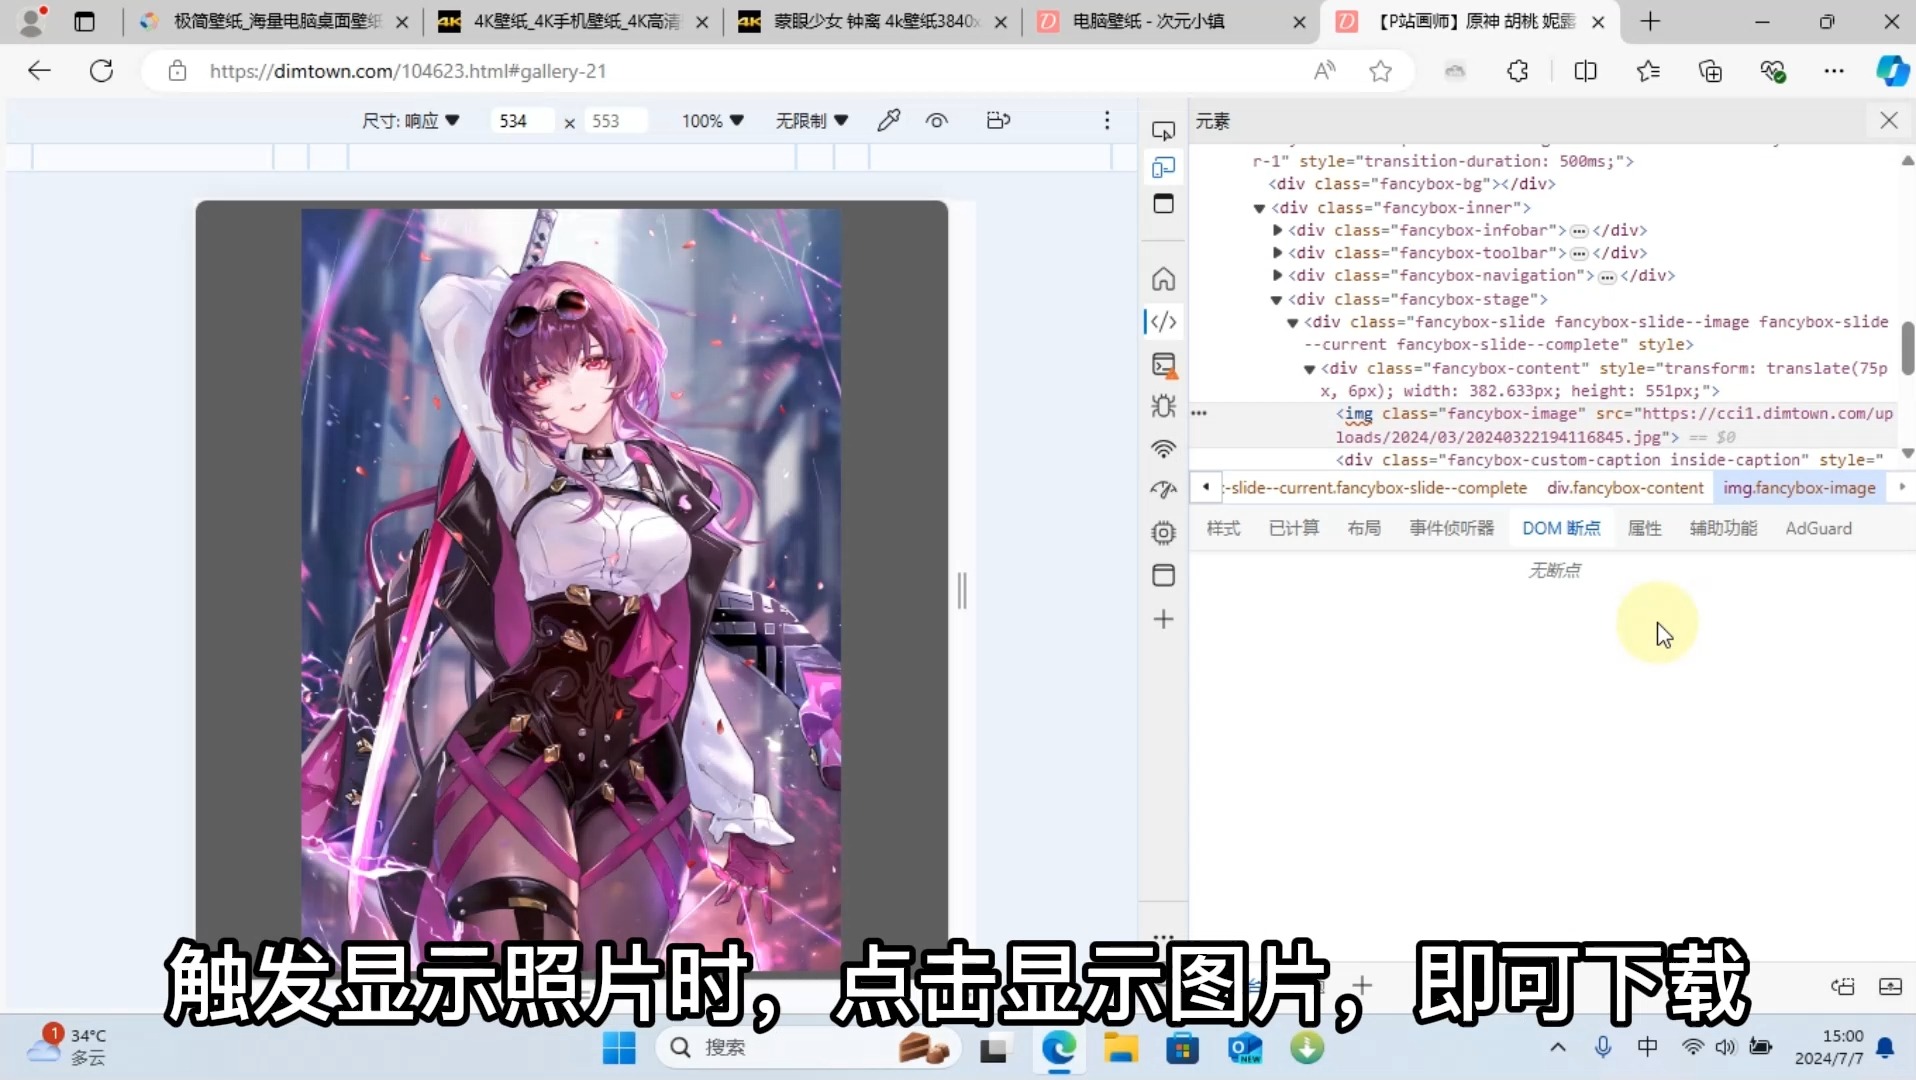Click the viewport side resize handle
Viewport: 1916px width, 1080px height.
pos(962,591)
